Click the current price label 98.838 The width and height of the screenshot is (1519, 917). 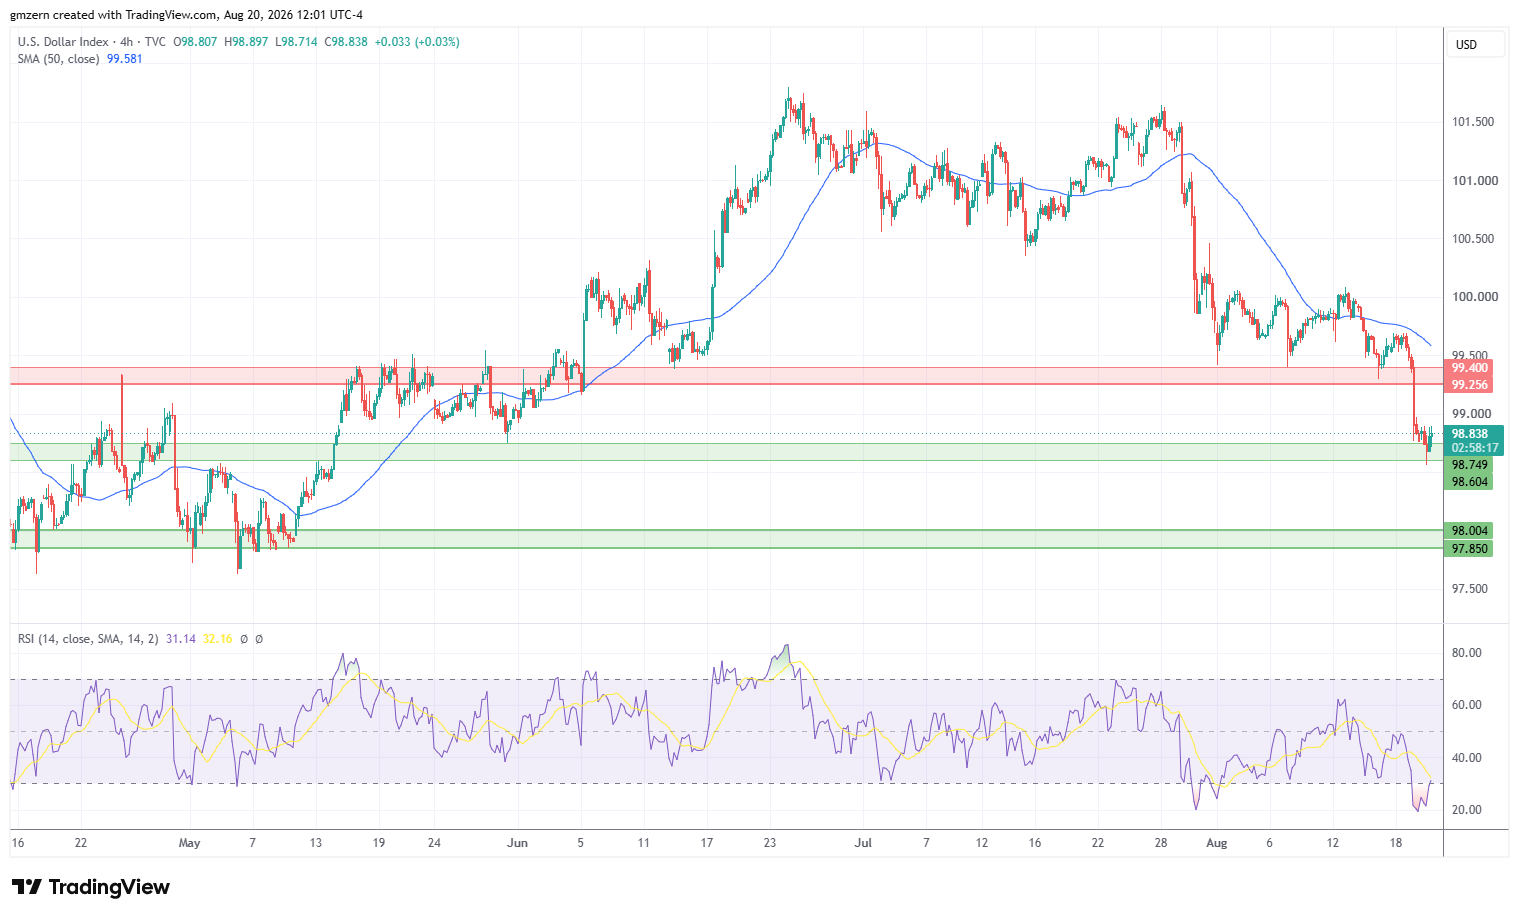point(1469,434)
